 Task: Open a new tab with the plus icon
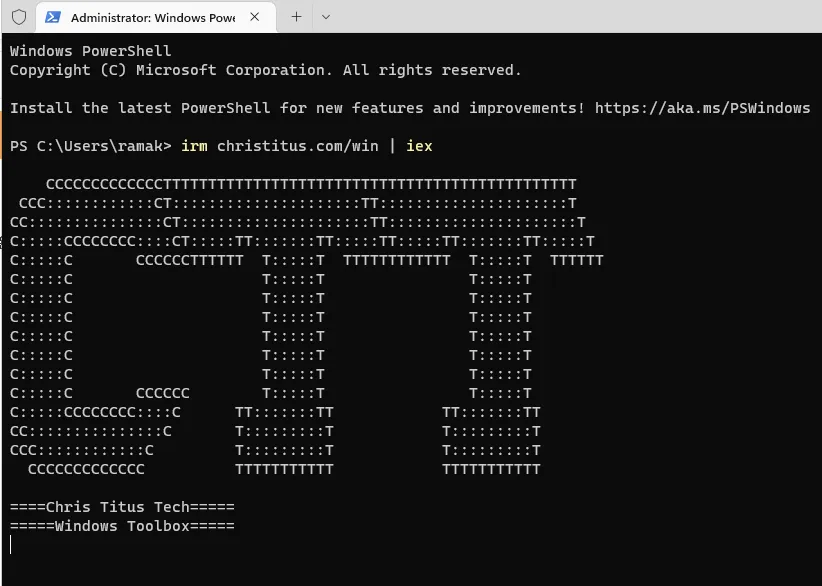coord(296,17)
